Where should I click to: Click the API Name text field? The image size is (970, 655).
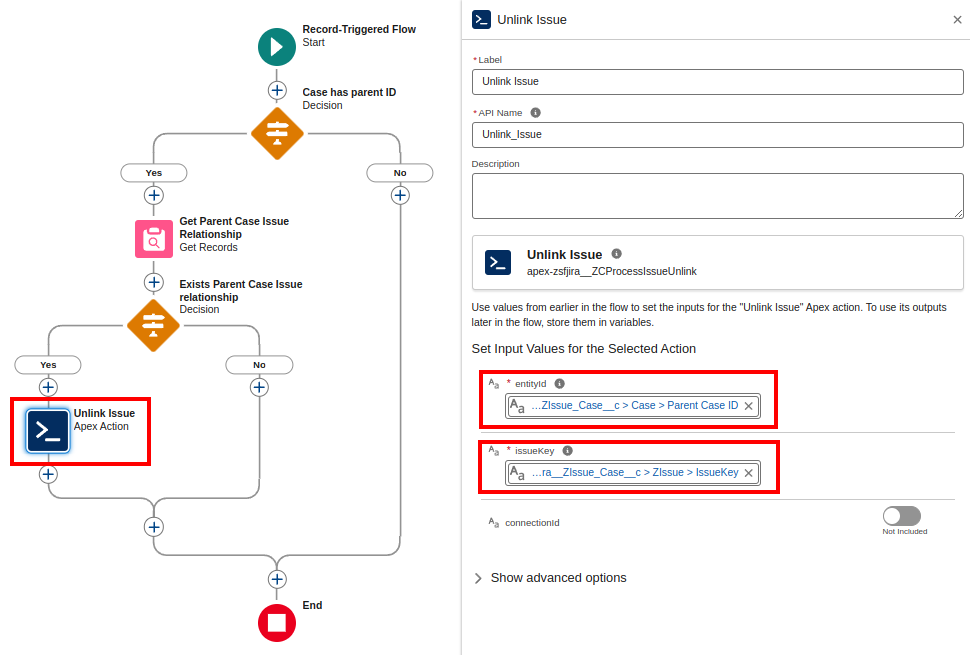point(717,134)
